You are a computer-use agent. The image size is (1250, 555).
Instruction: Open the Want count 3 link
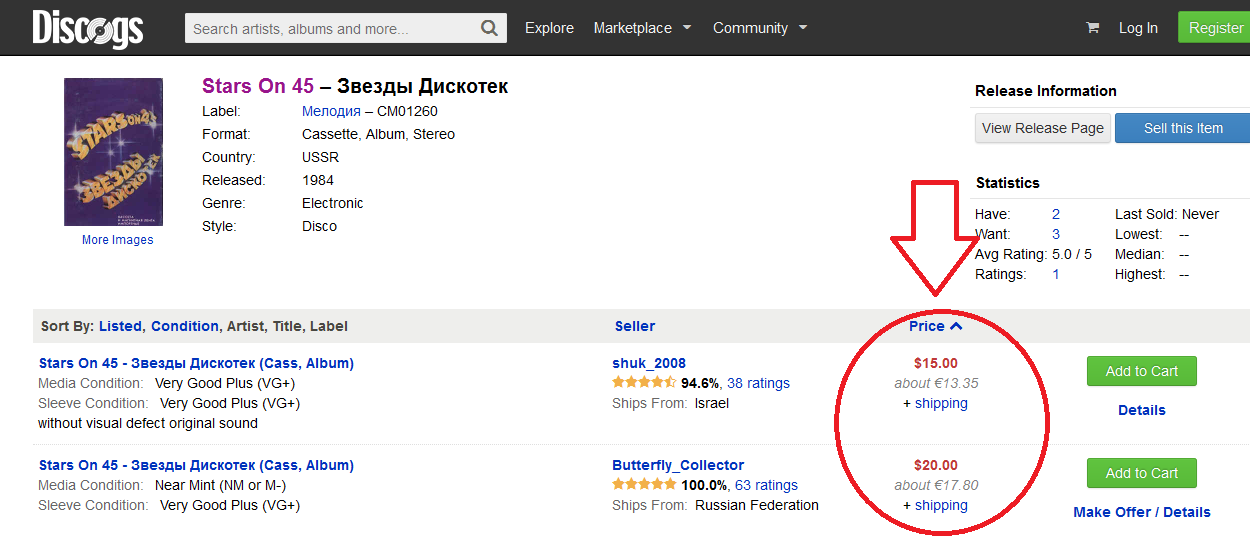pyautogui.click(x=1056, y=234)
